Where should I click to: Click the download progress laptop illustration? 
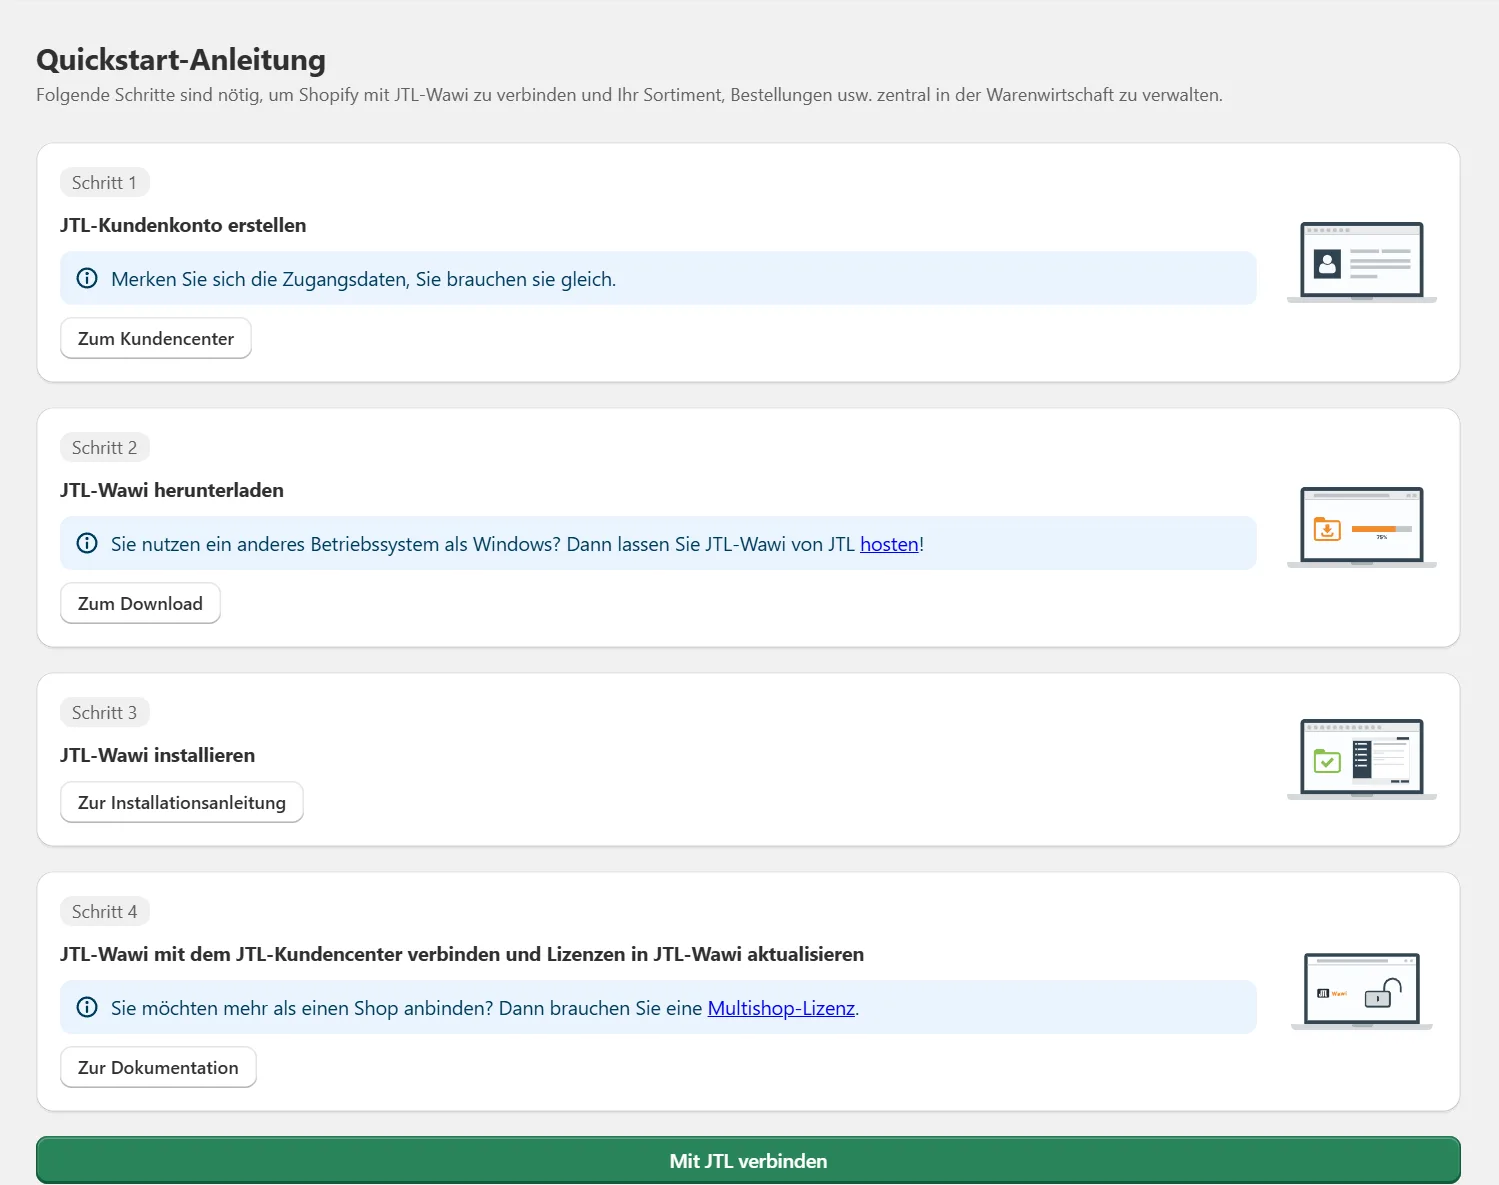pos(1362,527)
